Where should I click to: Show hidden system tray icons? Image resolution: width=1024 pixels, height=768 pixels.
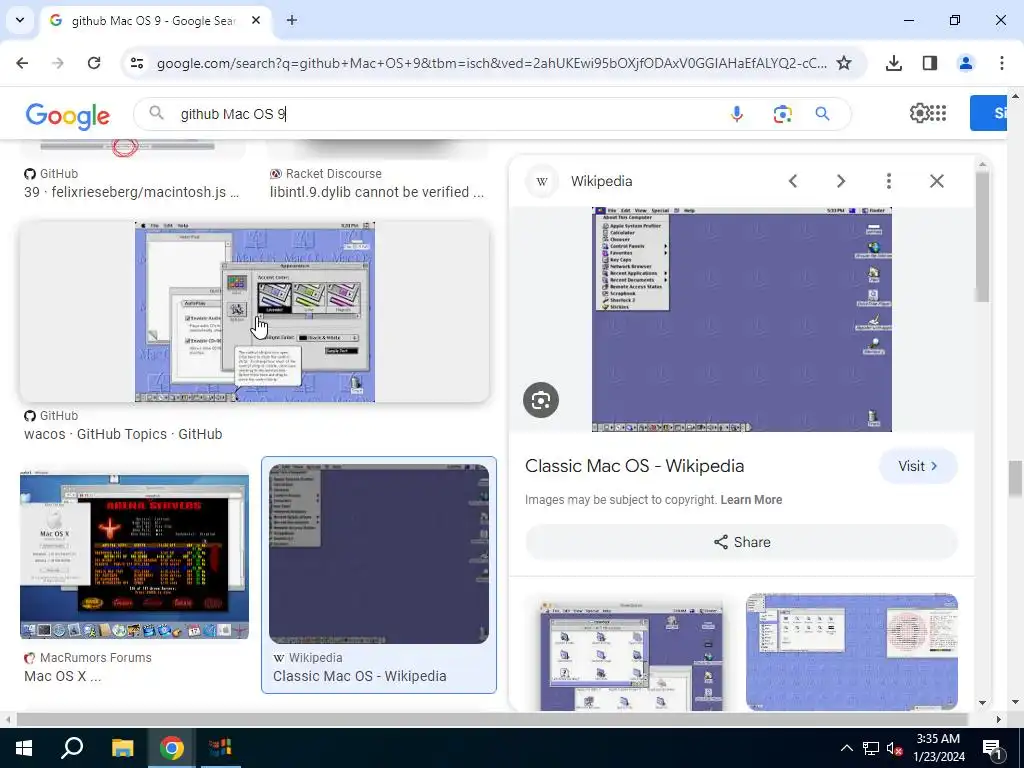(x=846, y=748)
